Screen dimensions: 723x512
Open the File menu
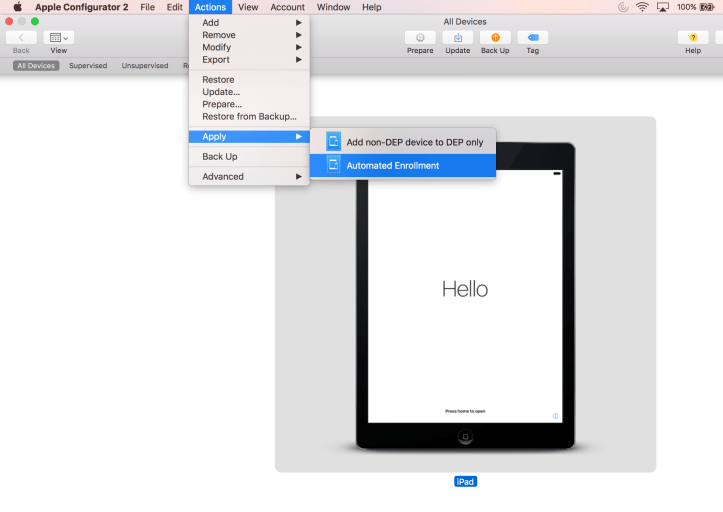[148, 7]
